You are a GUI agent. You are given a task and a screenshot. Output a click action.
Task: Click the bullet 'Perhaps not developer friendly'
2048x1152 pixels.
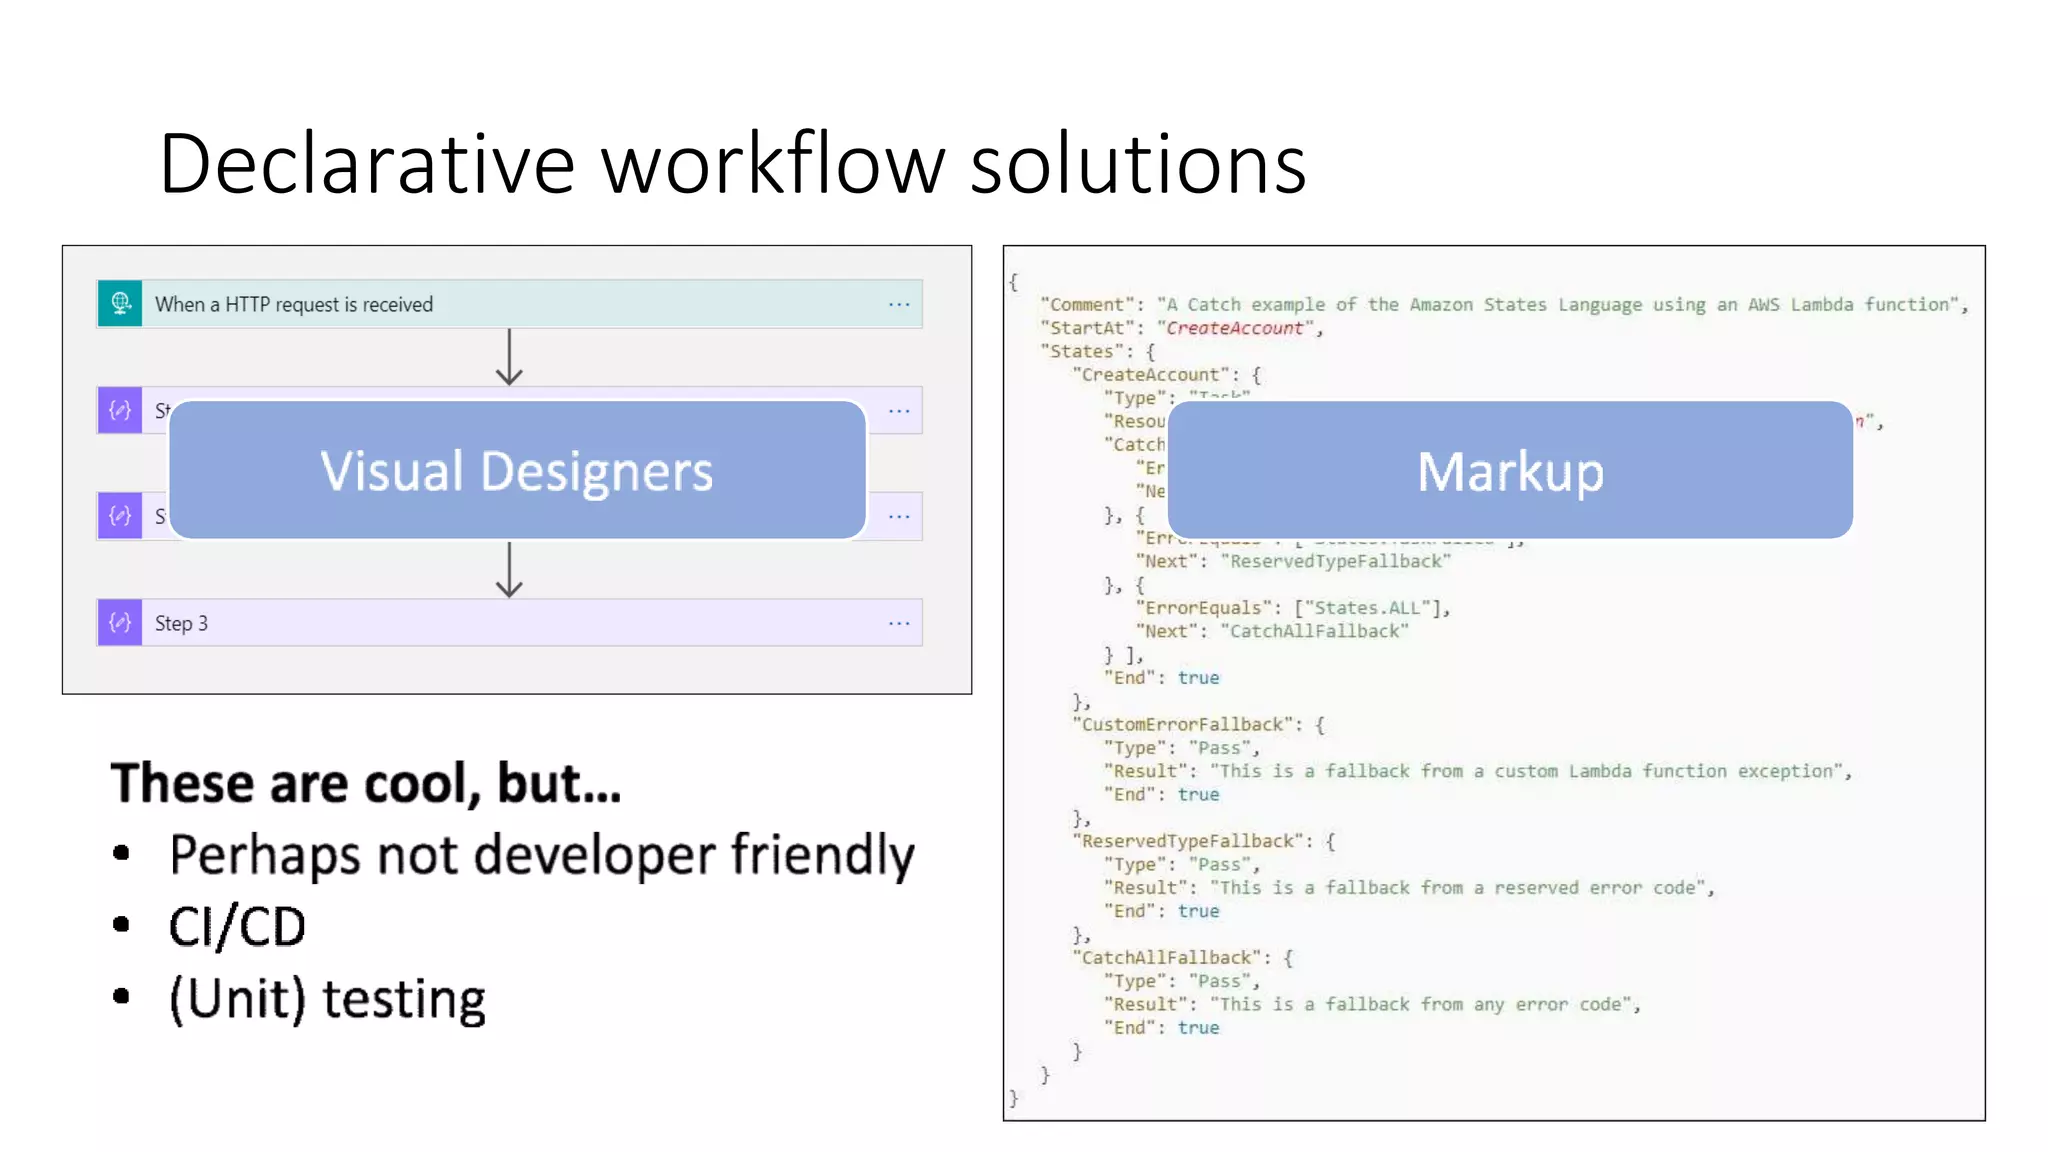[542, 856]
